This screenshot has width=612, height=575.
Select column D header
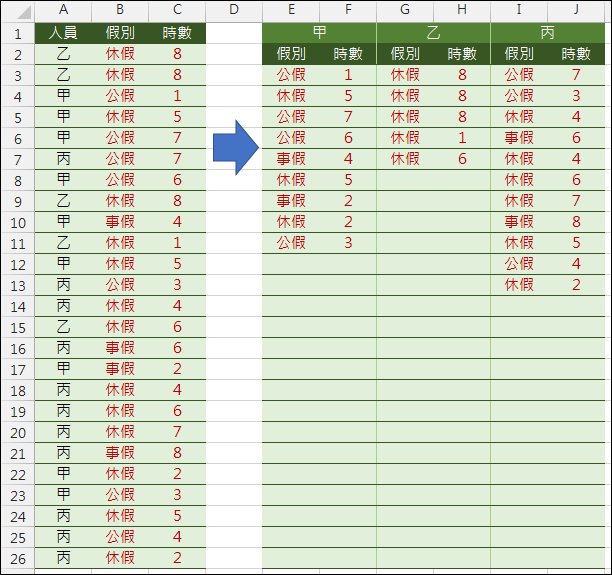pos(234,10)
